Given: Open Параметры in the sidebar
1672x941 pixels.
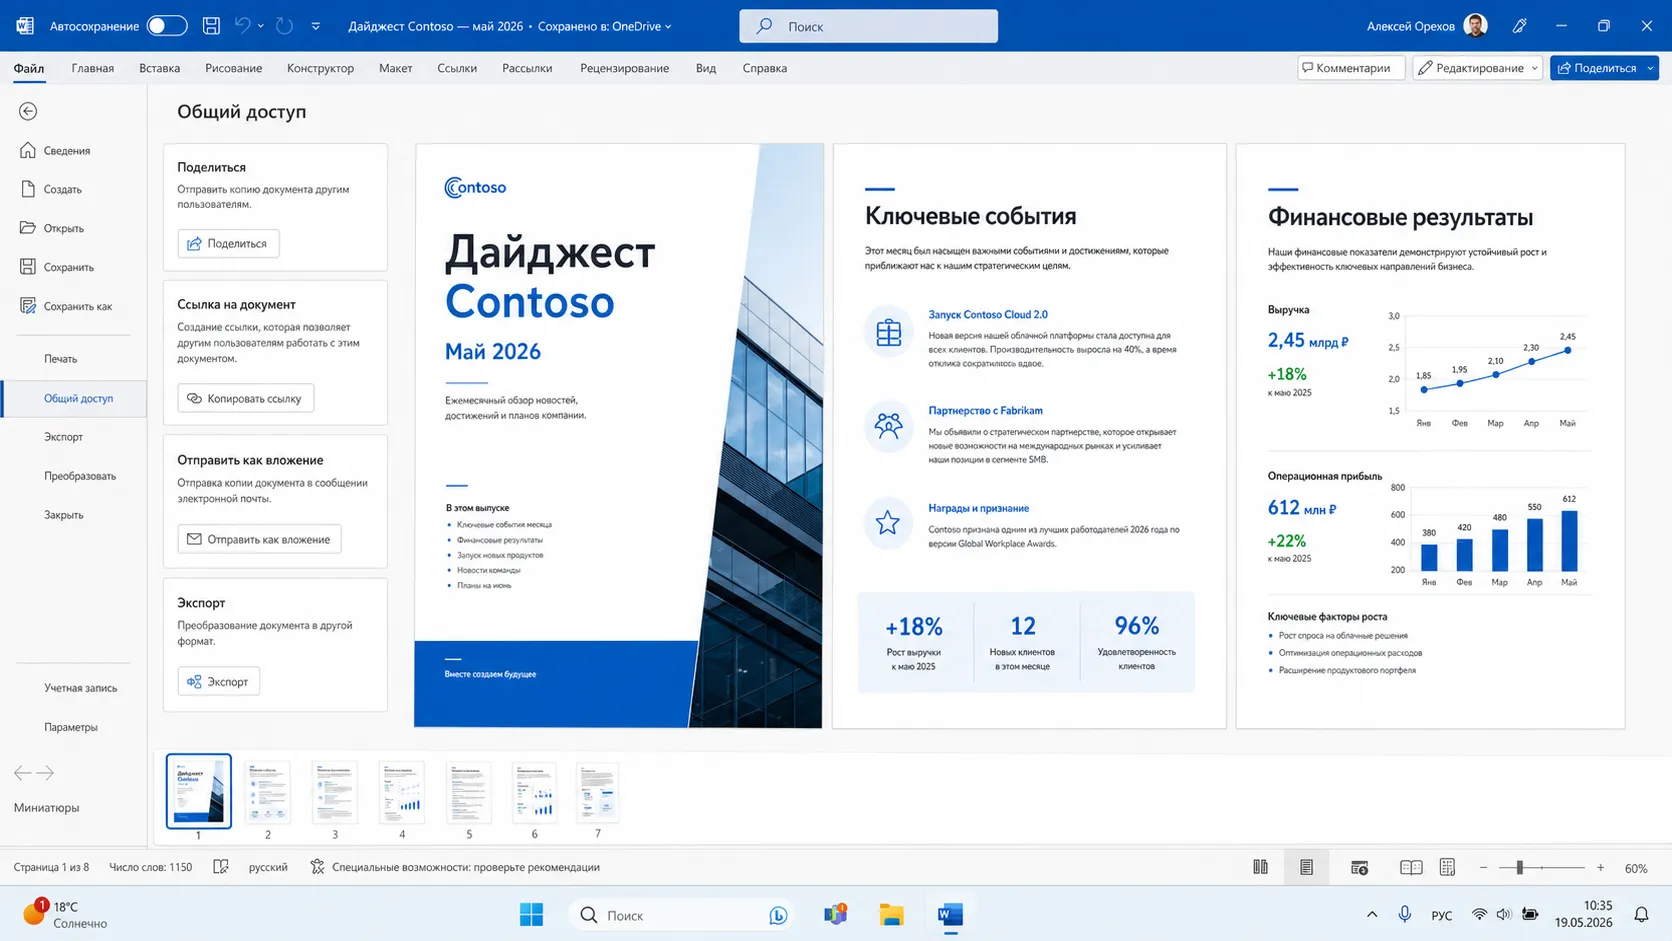Looking at the screenshot, I should coord(71,727).
